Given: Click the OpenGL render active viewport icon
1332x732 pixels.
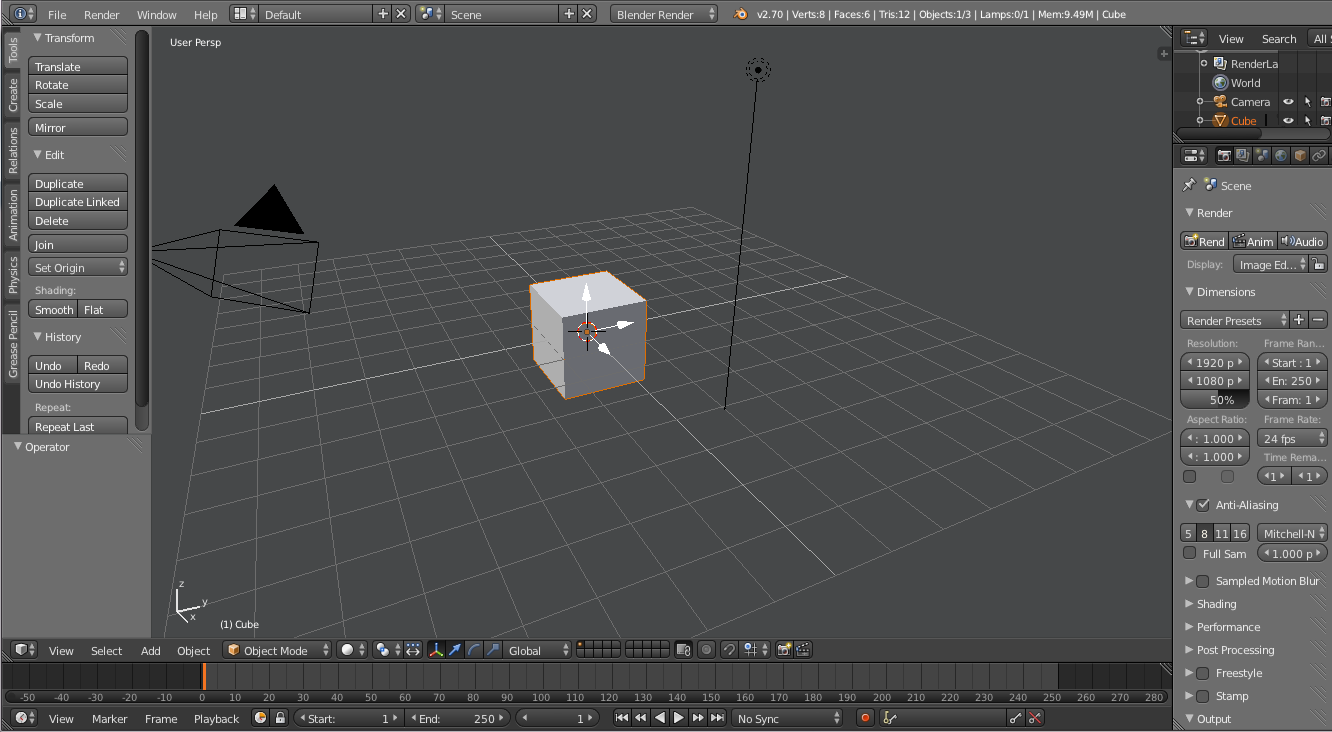Looking at the screenshot, I should 784,650.
